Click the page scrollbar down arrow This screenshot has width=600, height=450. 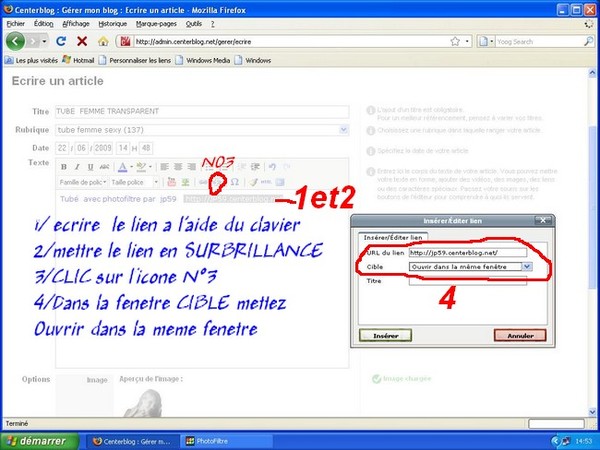click(x=592, y=412)
